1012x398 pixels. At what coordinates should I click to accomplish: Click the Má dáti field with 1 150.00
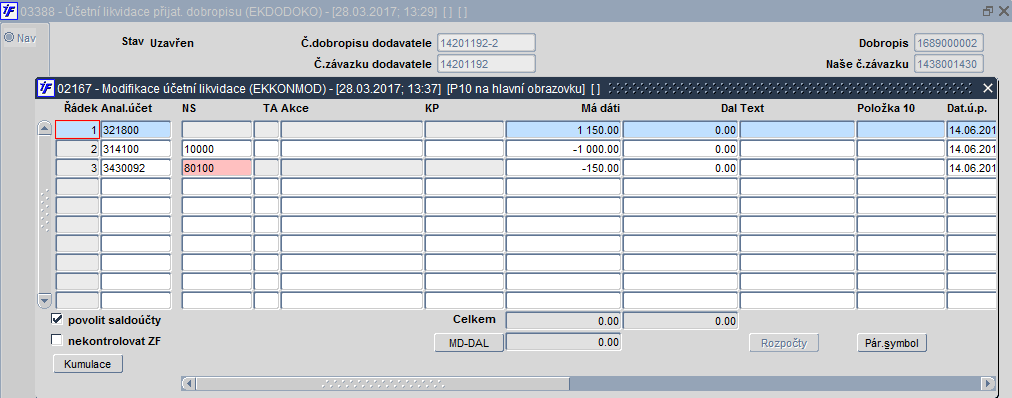pyautogui.click(x=563, y=130)
